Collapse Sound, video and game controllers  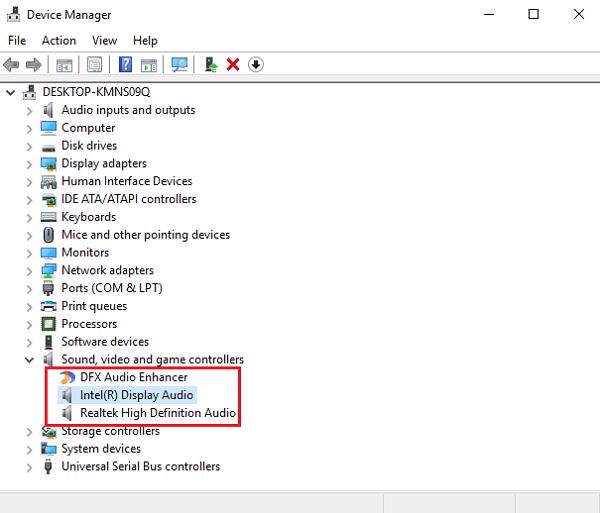29,360
